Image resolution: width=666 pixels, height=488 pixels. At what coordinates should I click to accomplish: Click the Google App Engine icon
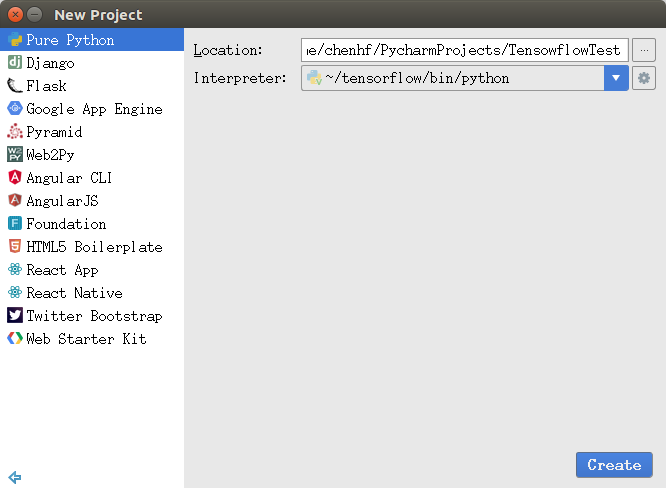point(15,108)
